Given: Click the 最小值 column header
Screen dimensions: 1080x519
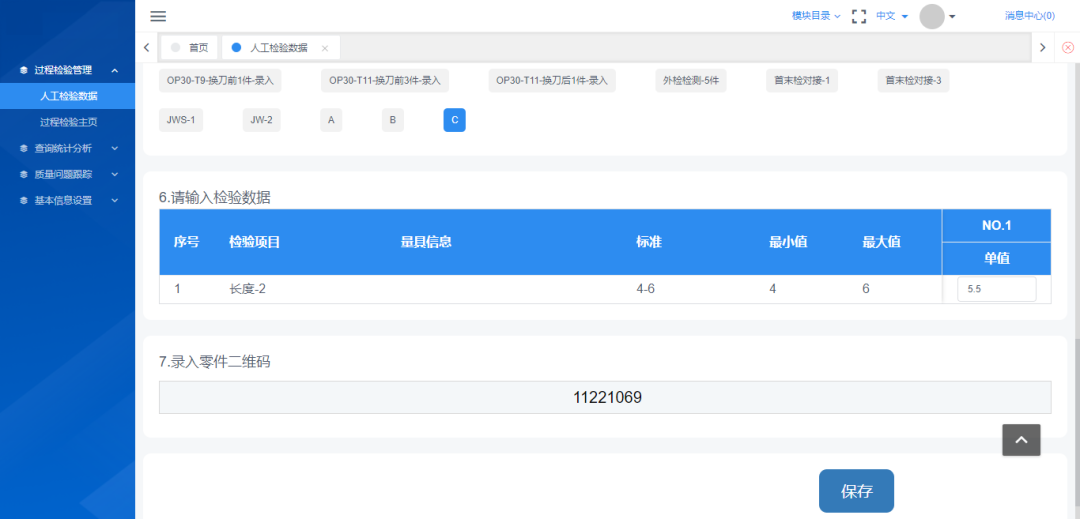Looking at the screenshot, I should tap(788, 242).
